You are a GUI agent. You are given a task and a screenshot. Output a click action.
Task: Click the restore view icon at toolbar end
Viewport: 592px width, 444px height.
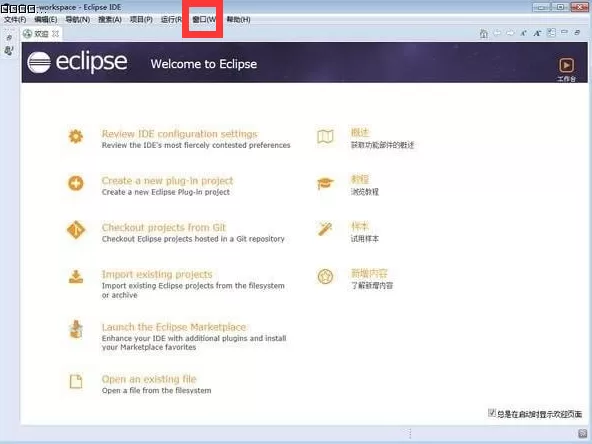point(577,33)
